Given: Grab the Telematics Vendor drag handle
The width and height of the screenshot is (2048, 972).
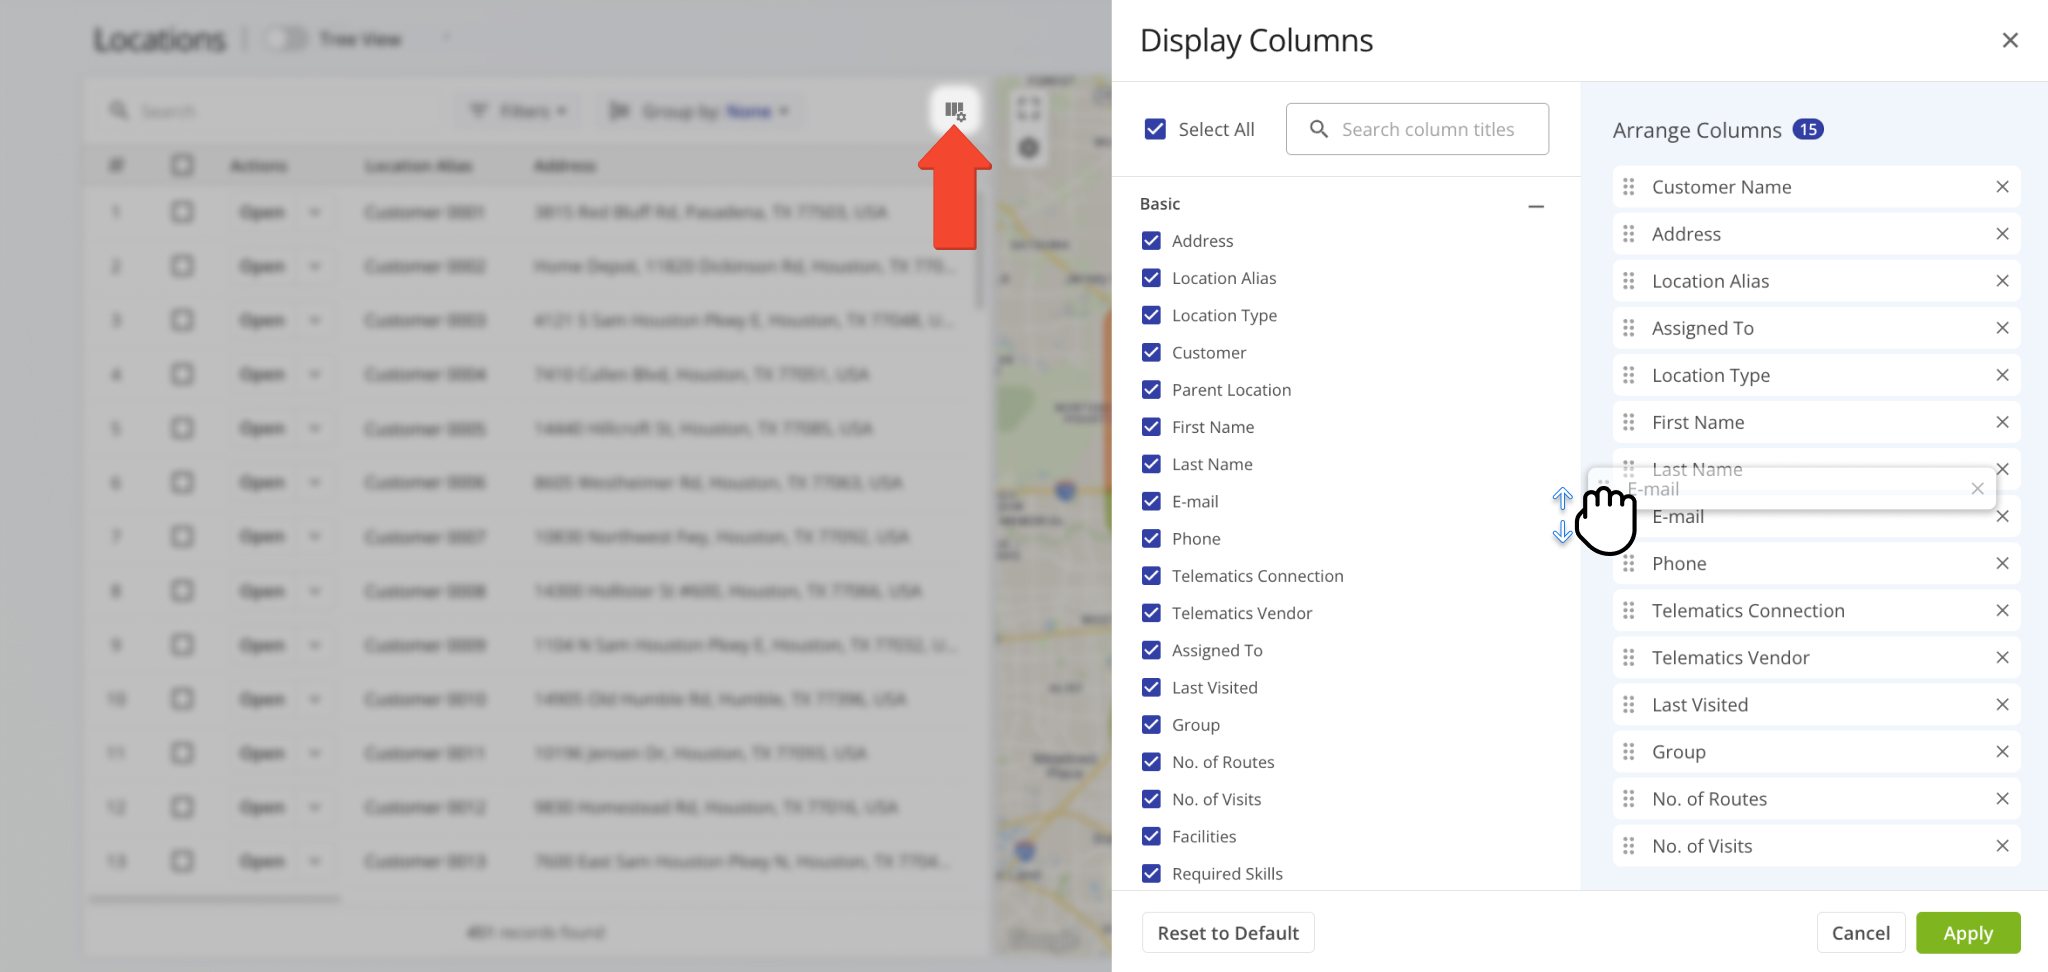Looking at the screenshot, I should click(1629, 657).
